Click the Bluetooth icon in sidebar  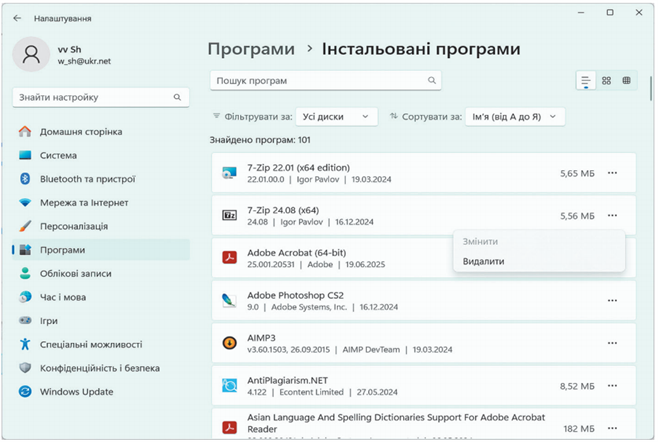click(25, 179)
